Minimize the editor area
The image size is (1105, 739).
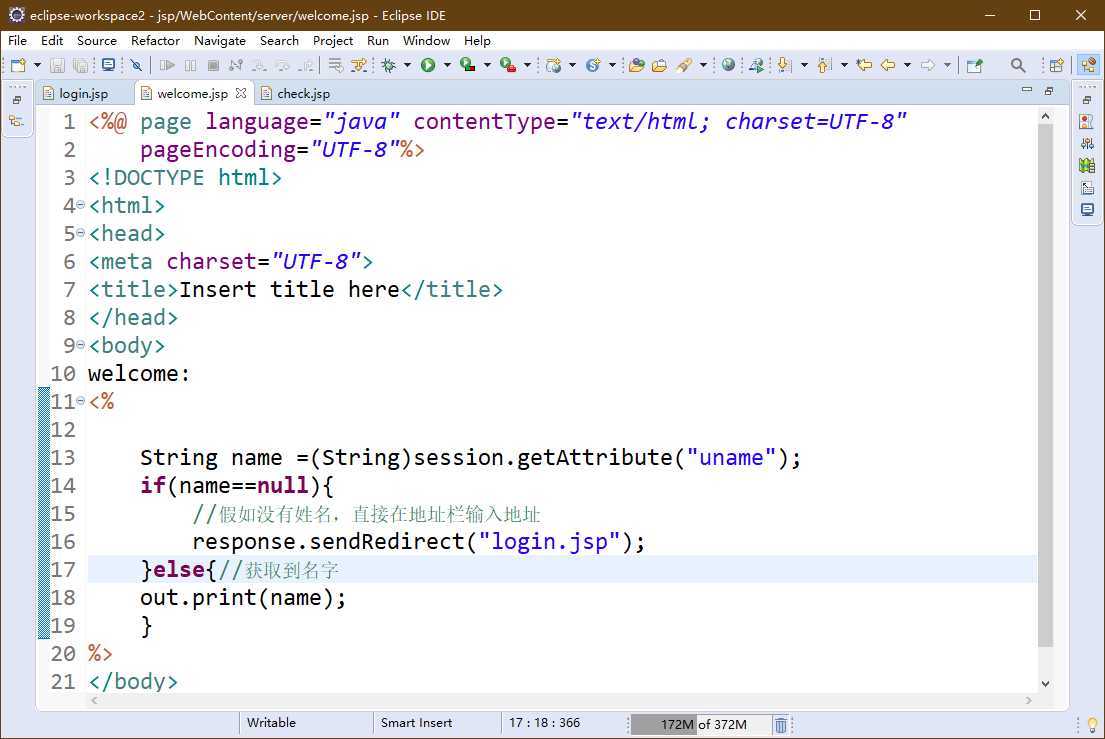point(1027,90)
